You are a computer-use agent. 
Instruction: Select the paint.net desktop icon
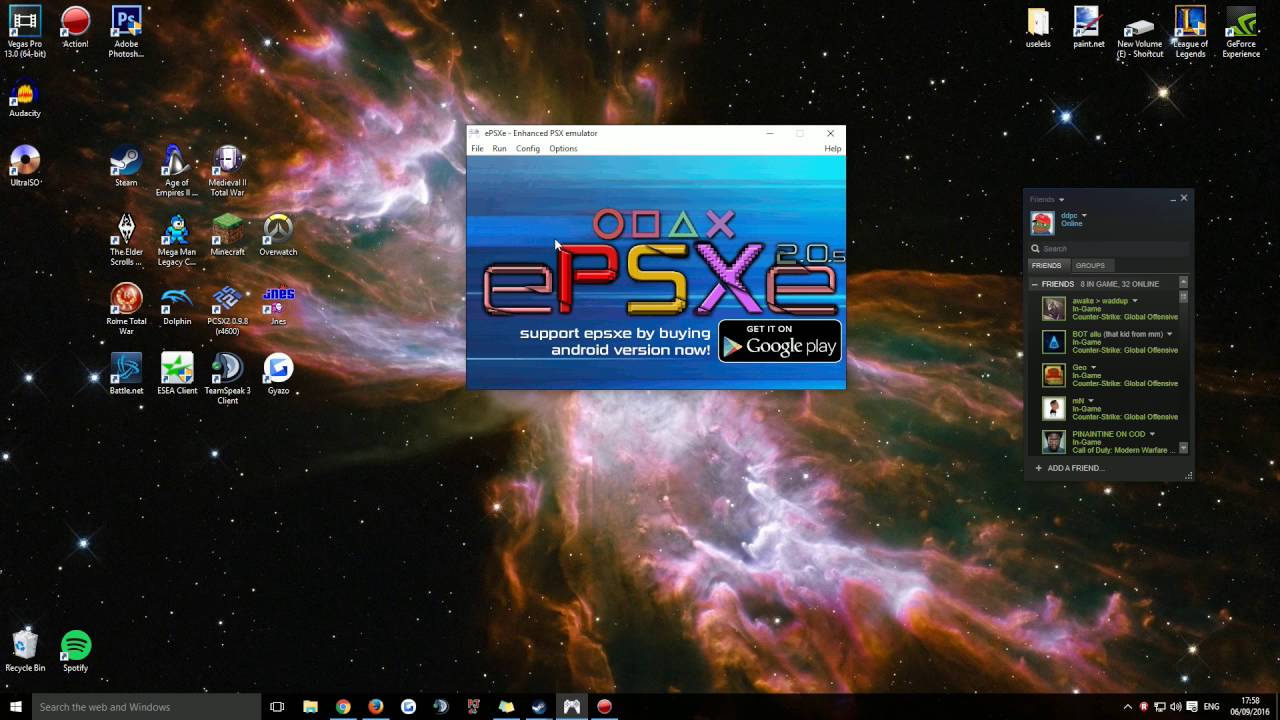tap(1088, 27)
